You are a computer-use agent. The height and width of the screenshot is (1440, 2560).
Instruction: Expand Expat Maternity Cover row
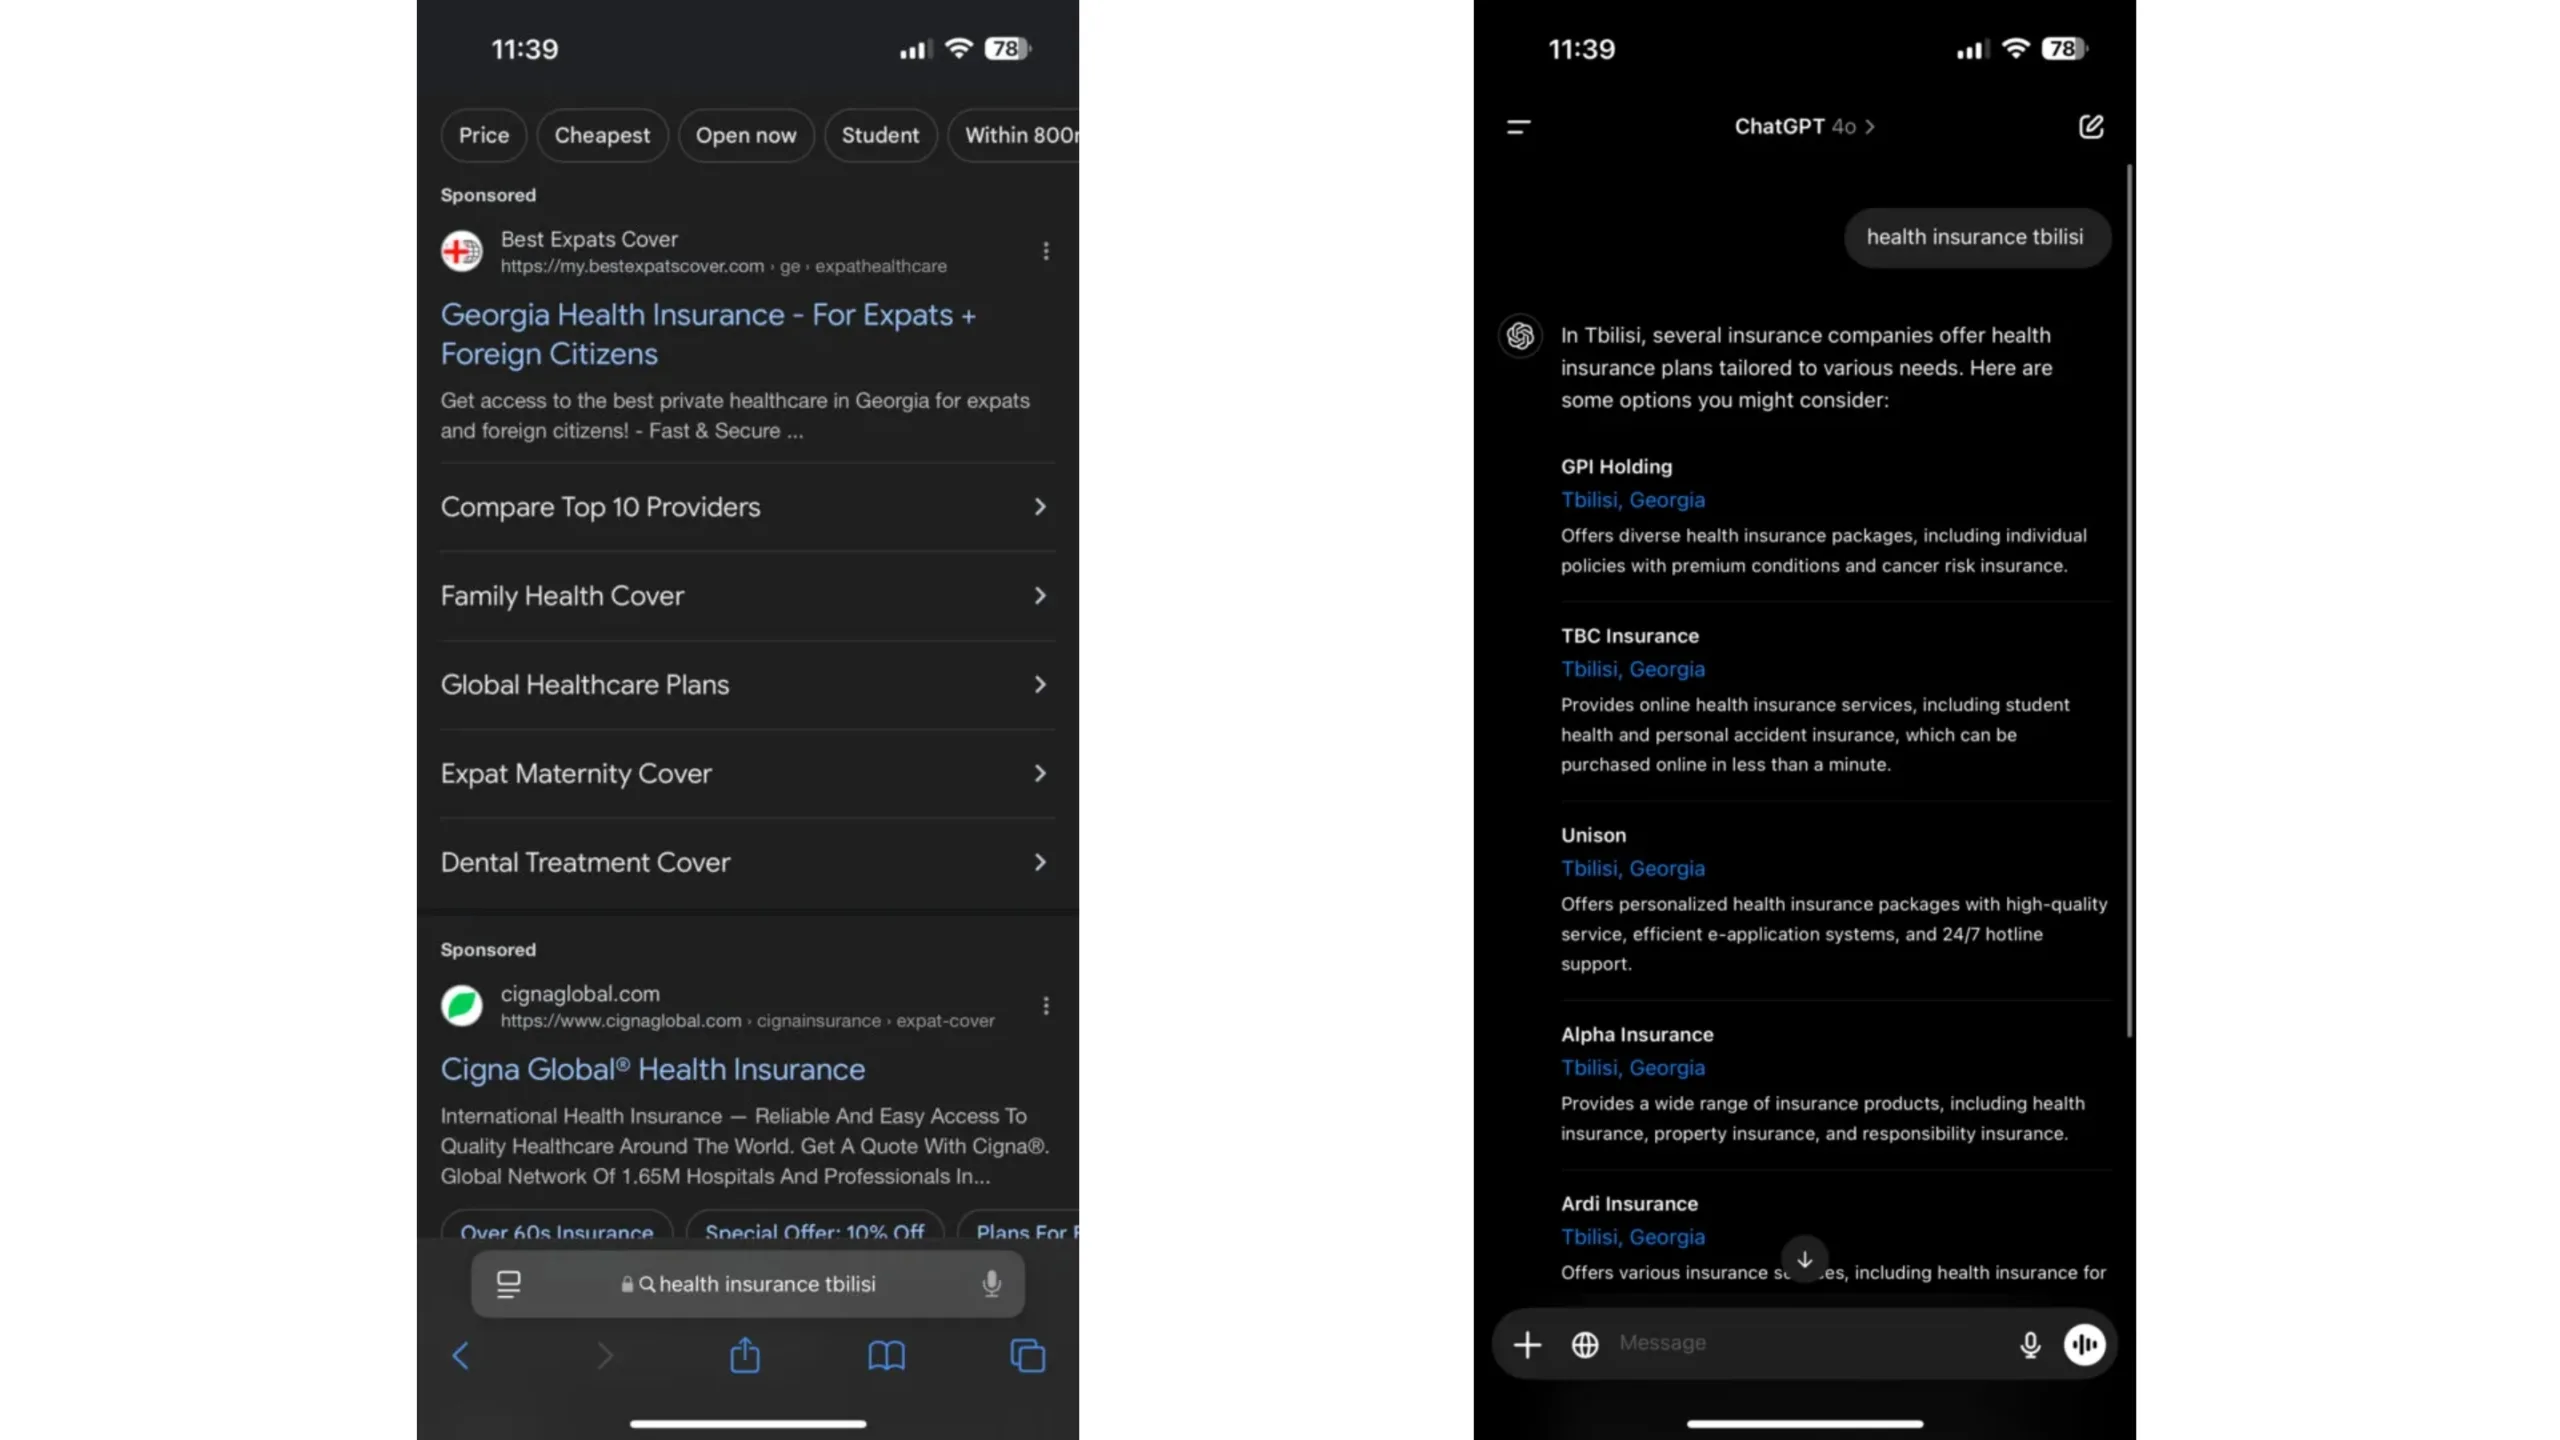(x=748, y=774)
